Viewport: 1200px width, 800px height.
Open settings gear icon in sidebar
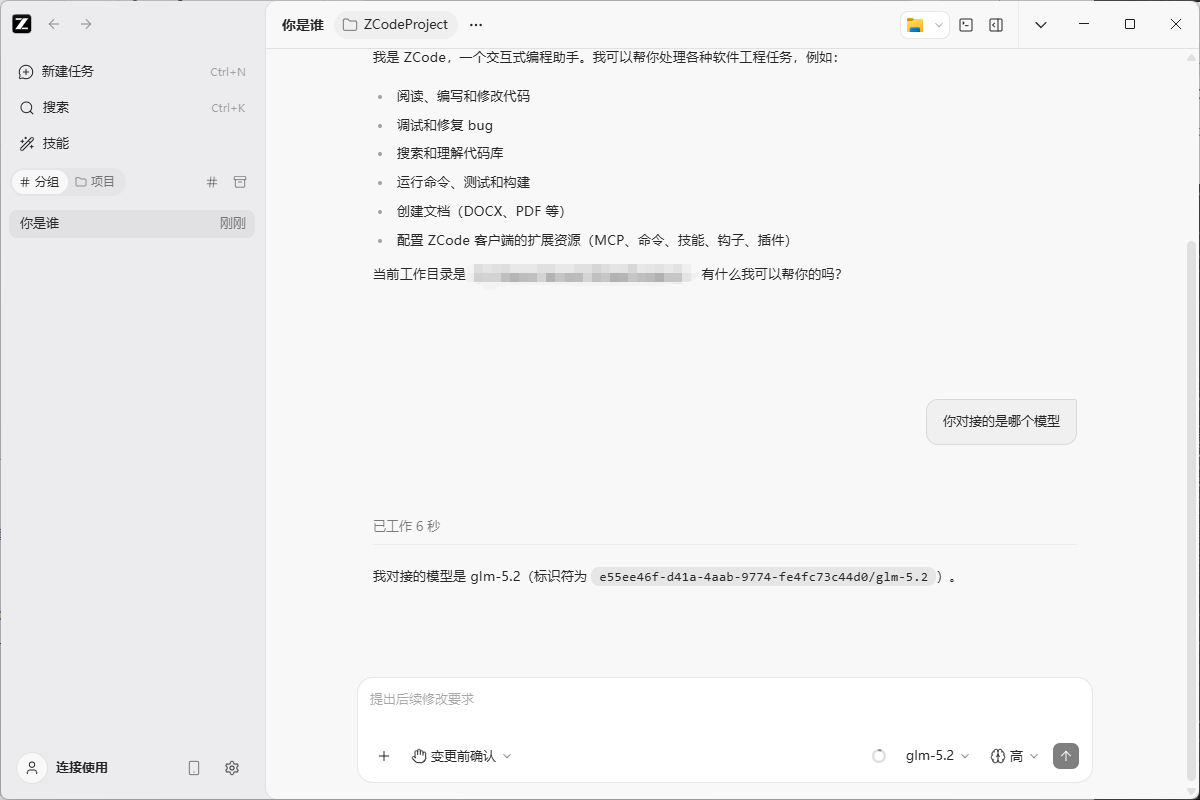tap(232, 768)
